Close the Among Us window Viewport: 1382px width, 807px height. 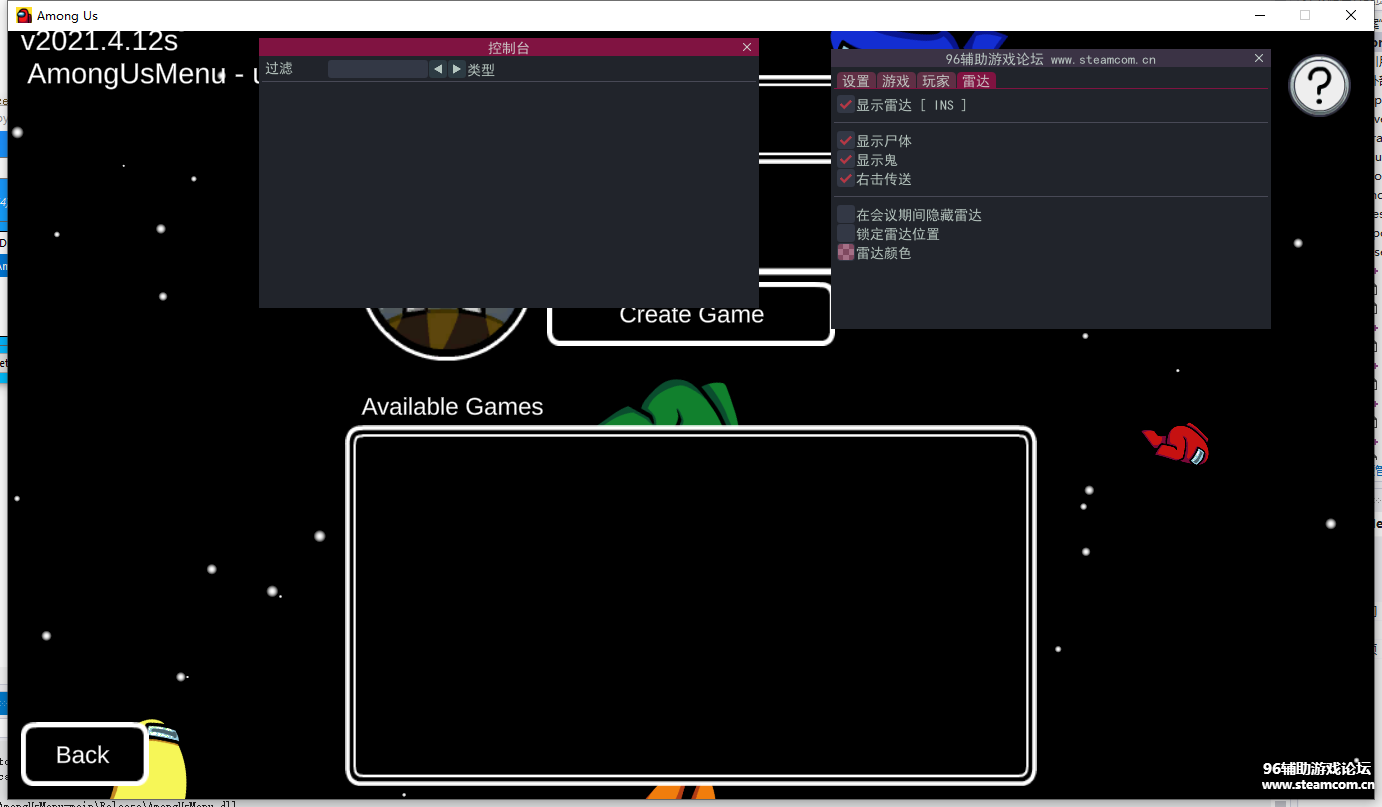(1351, 15)
